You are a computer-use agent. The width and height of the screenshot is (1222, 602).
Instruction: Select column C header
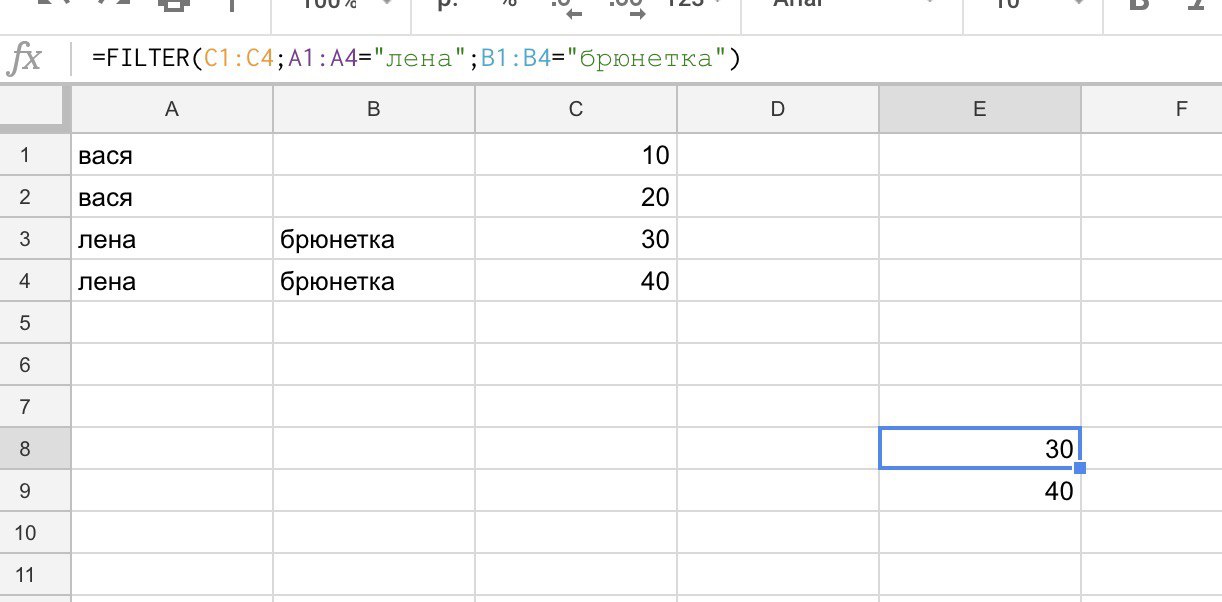(576, 110)
